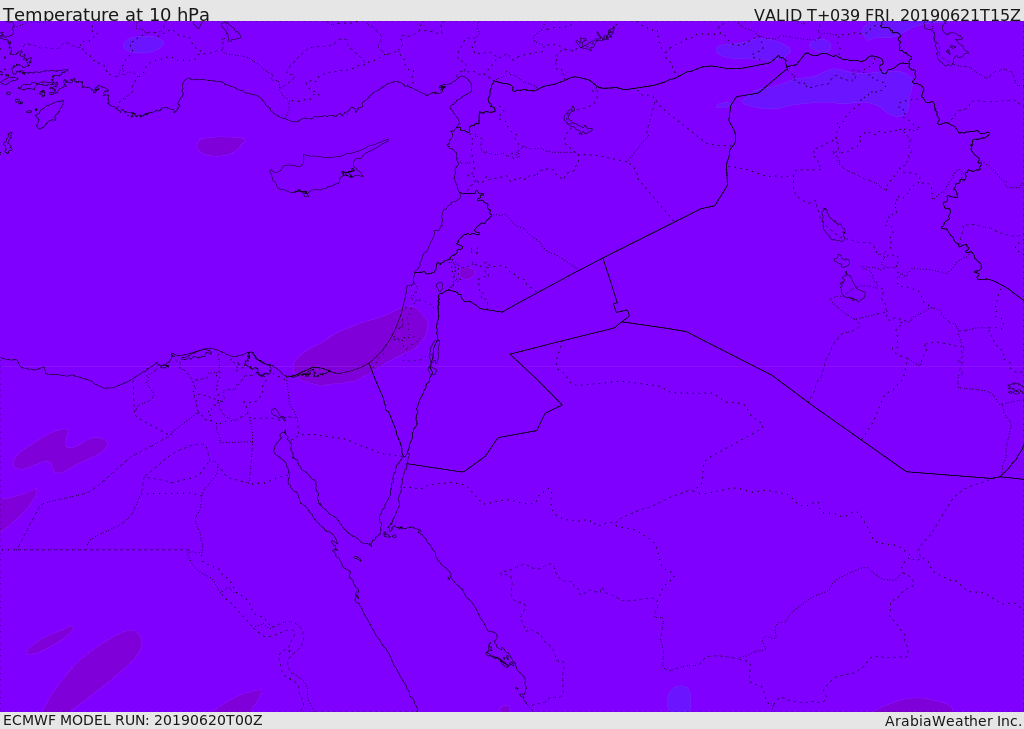Viewport: 1024px width, 729px height.
Task: Click the large light-blue patch in northeast
Action: [830, 91]
